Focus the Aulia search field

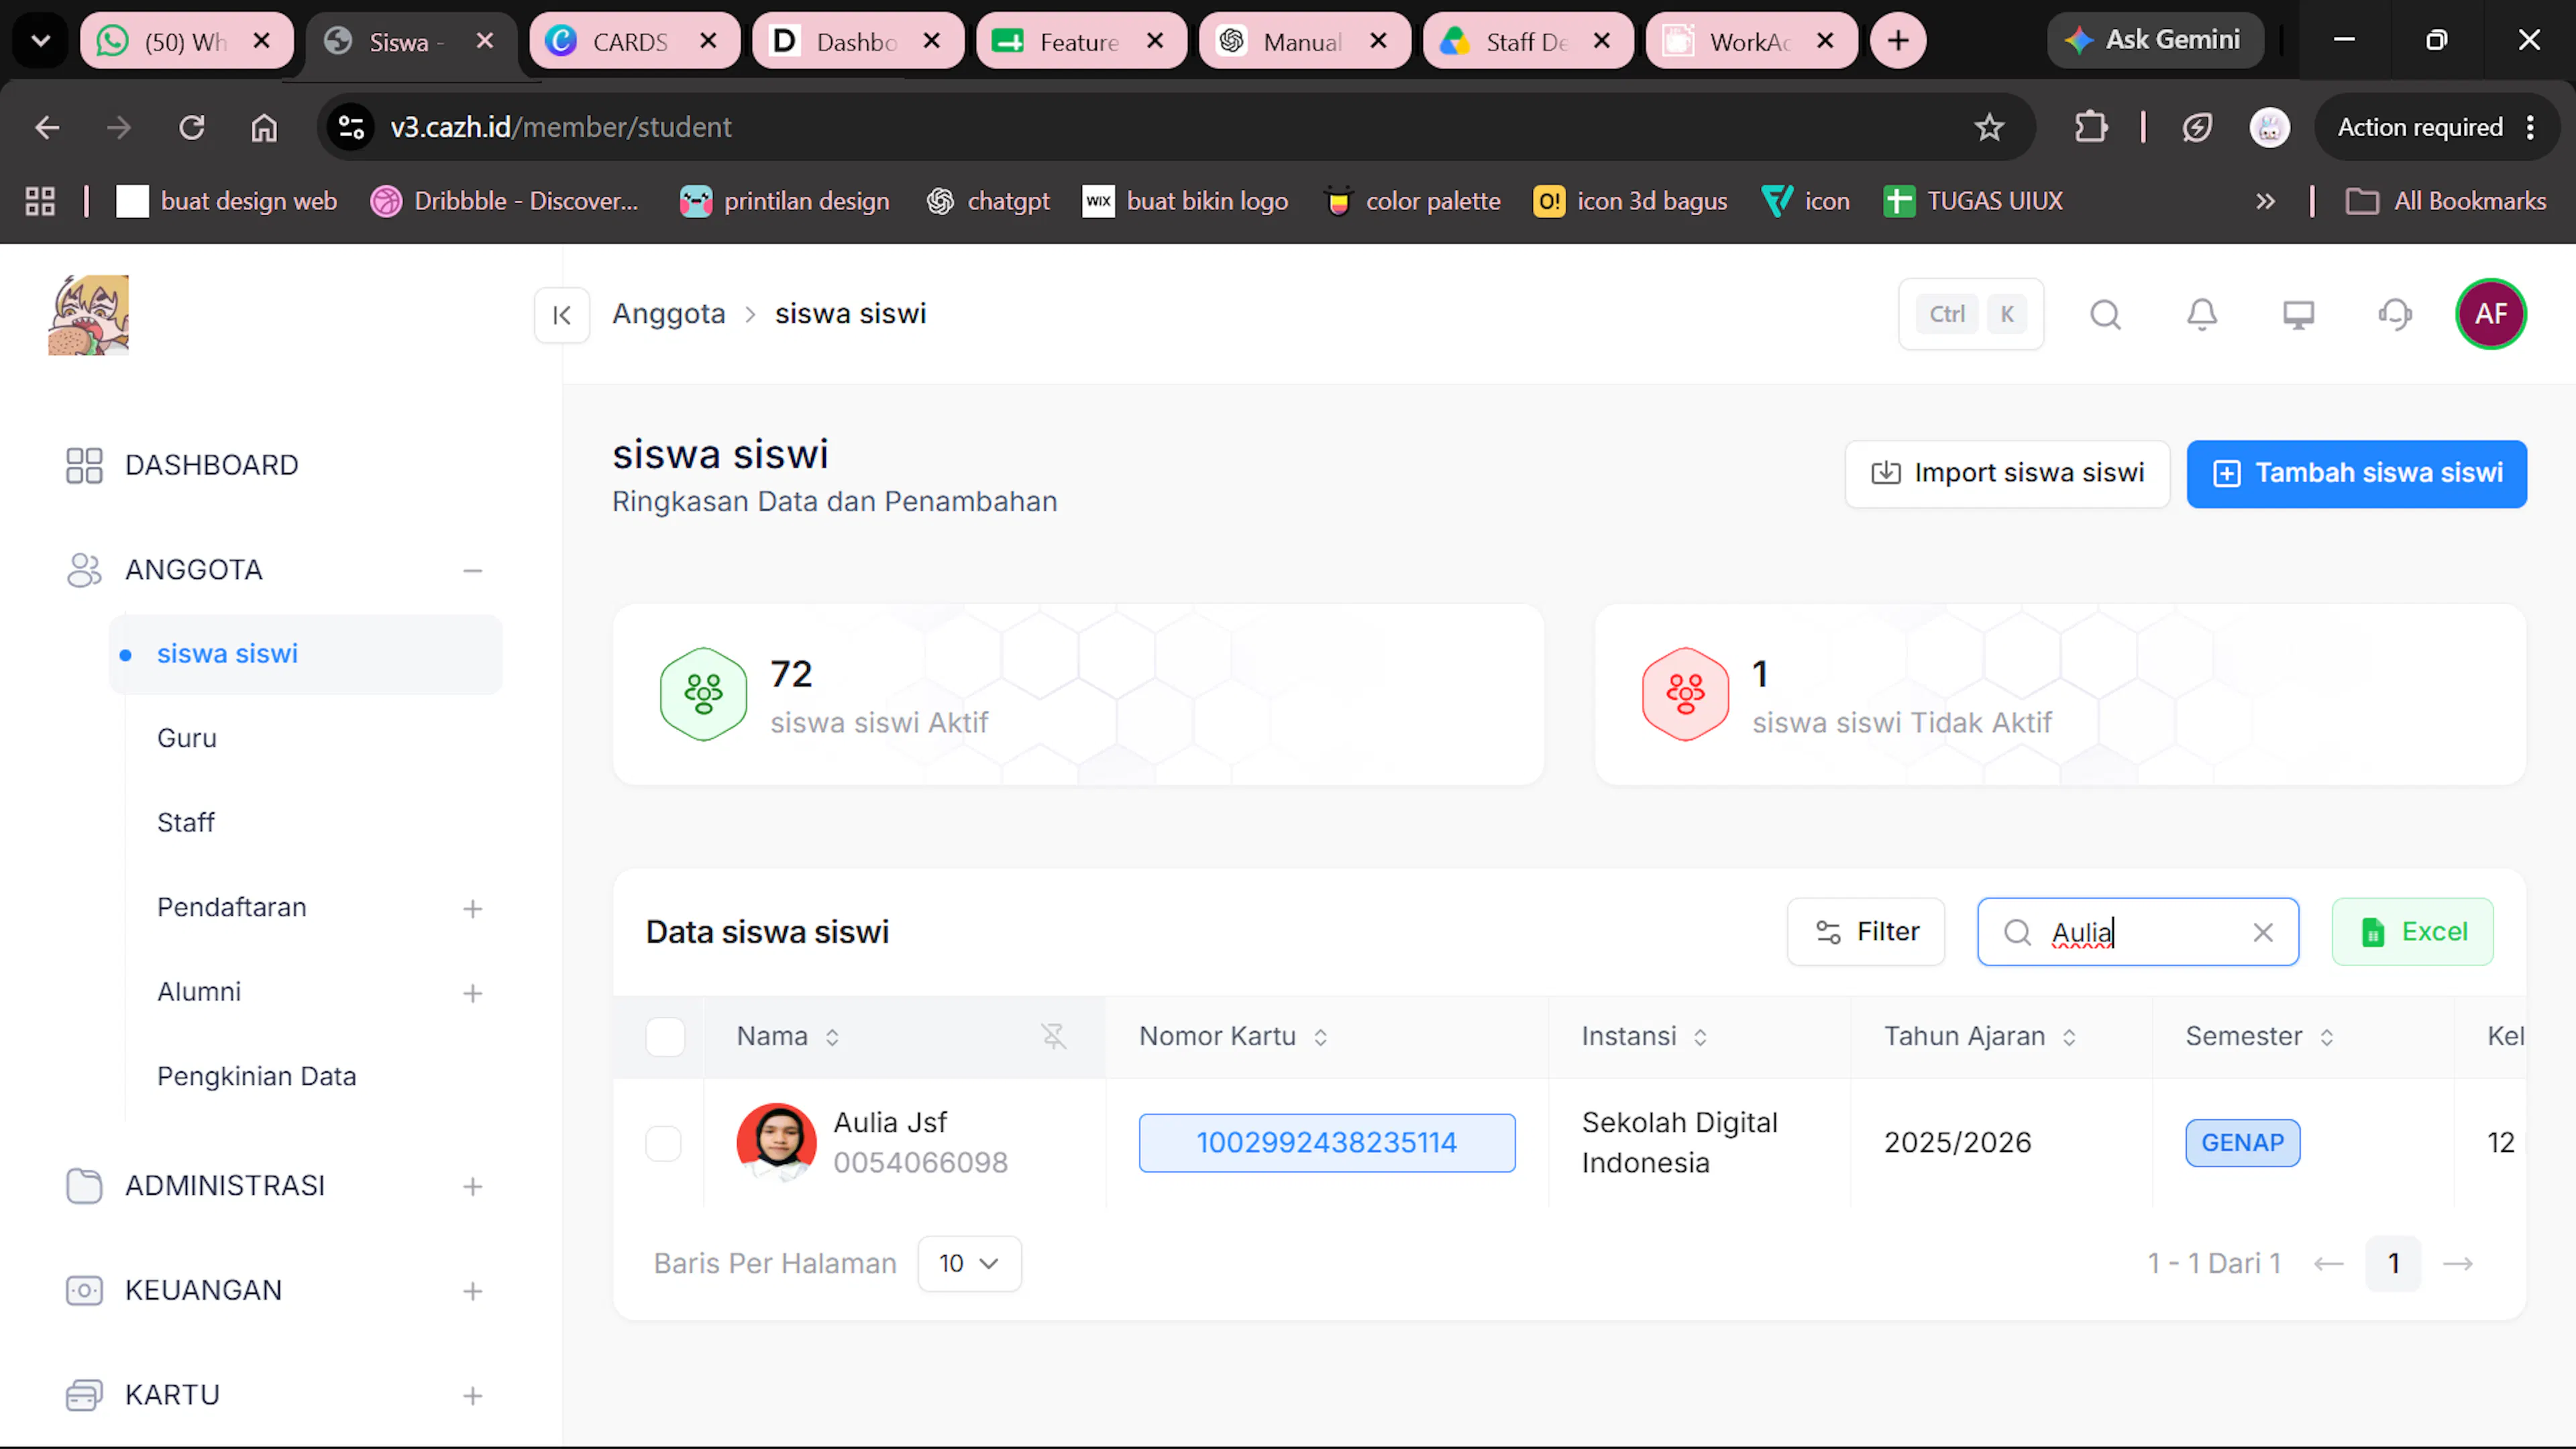point(2137,932)
